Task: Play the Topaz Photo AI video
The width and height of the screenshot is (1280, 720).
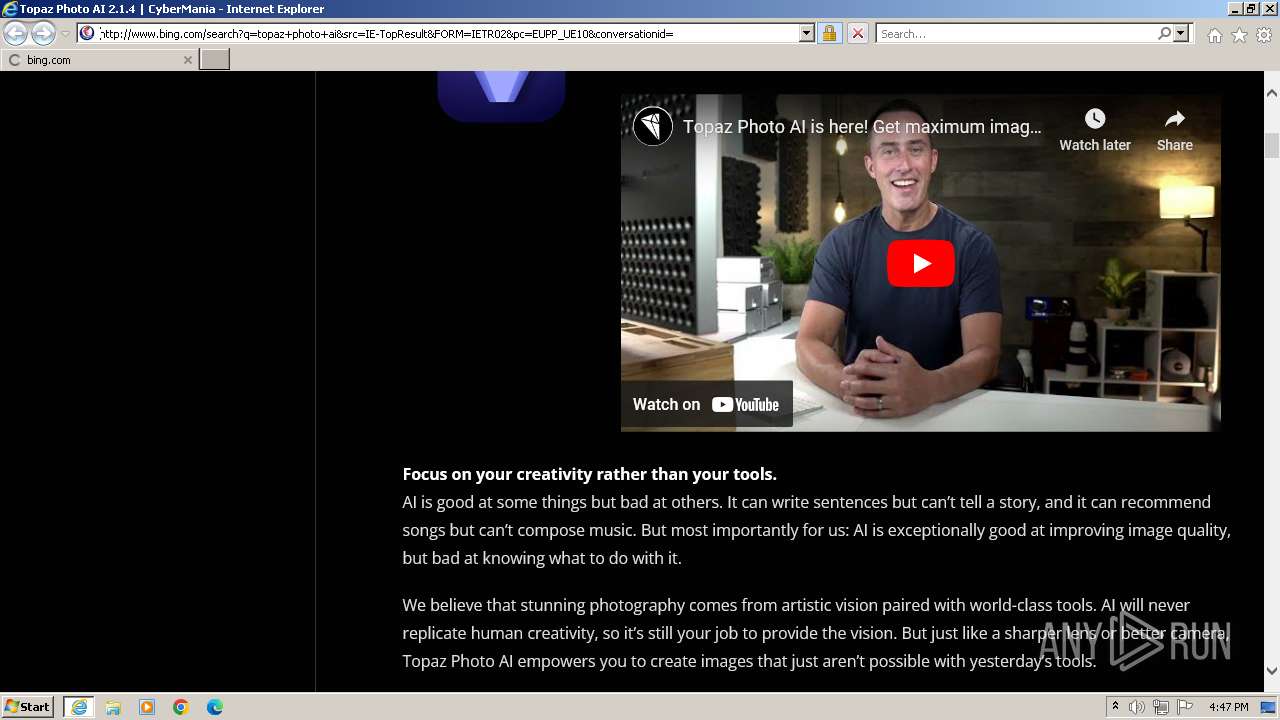Action: [x=921, y=263]
